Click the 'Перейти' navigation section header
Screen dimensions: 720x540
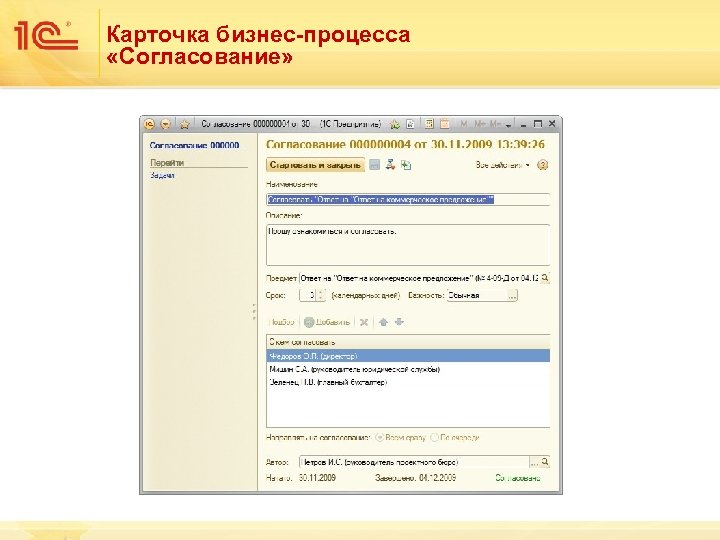coord(167,163)
